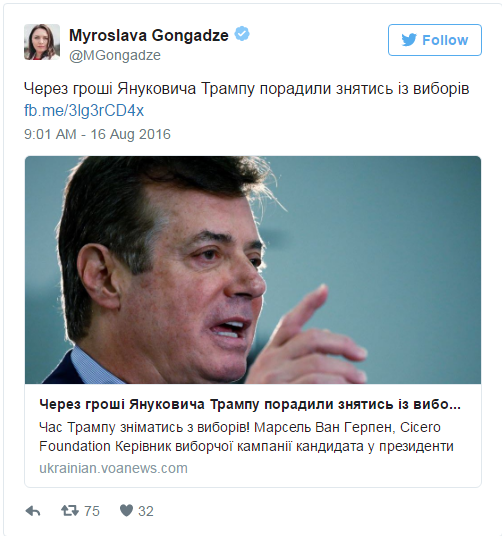Open the Myroslava Gongadze display name
This screenshot has width=502, height=536.
pyautogui.click(x=149, y=35)
